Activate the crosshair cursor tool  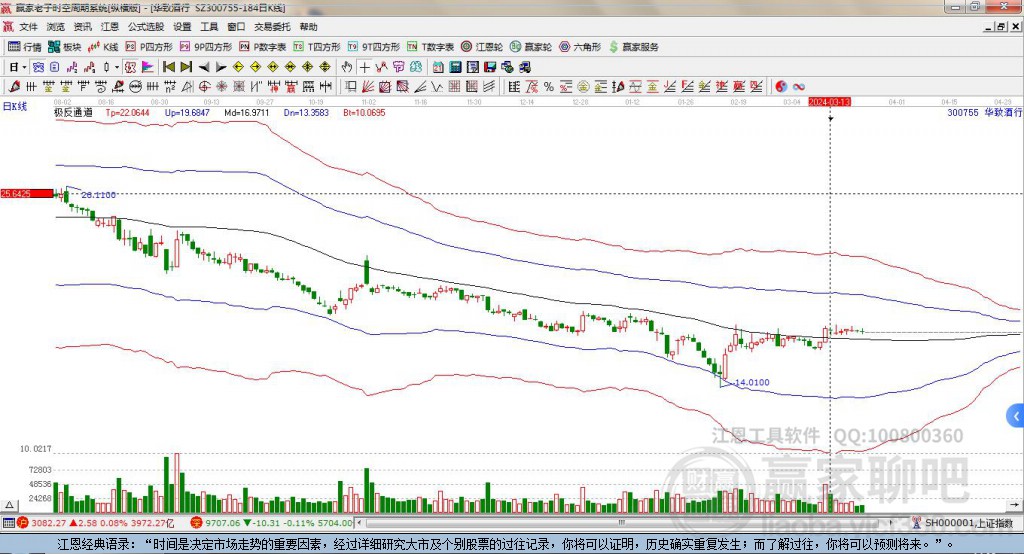[x=364, y=67]
